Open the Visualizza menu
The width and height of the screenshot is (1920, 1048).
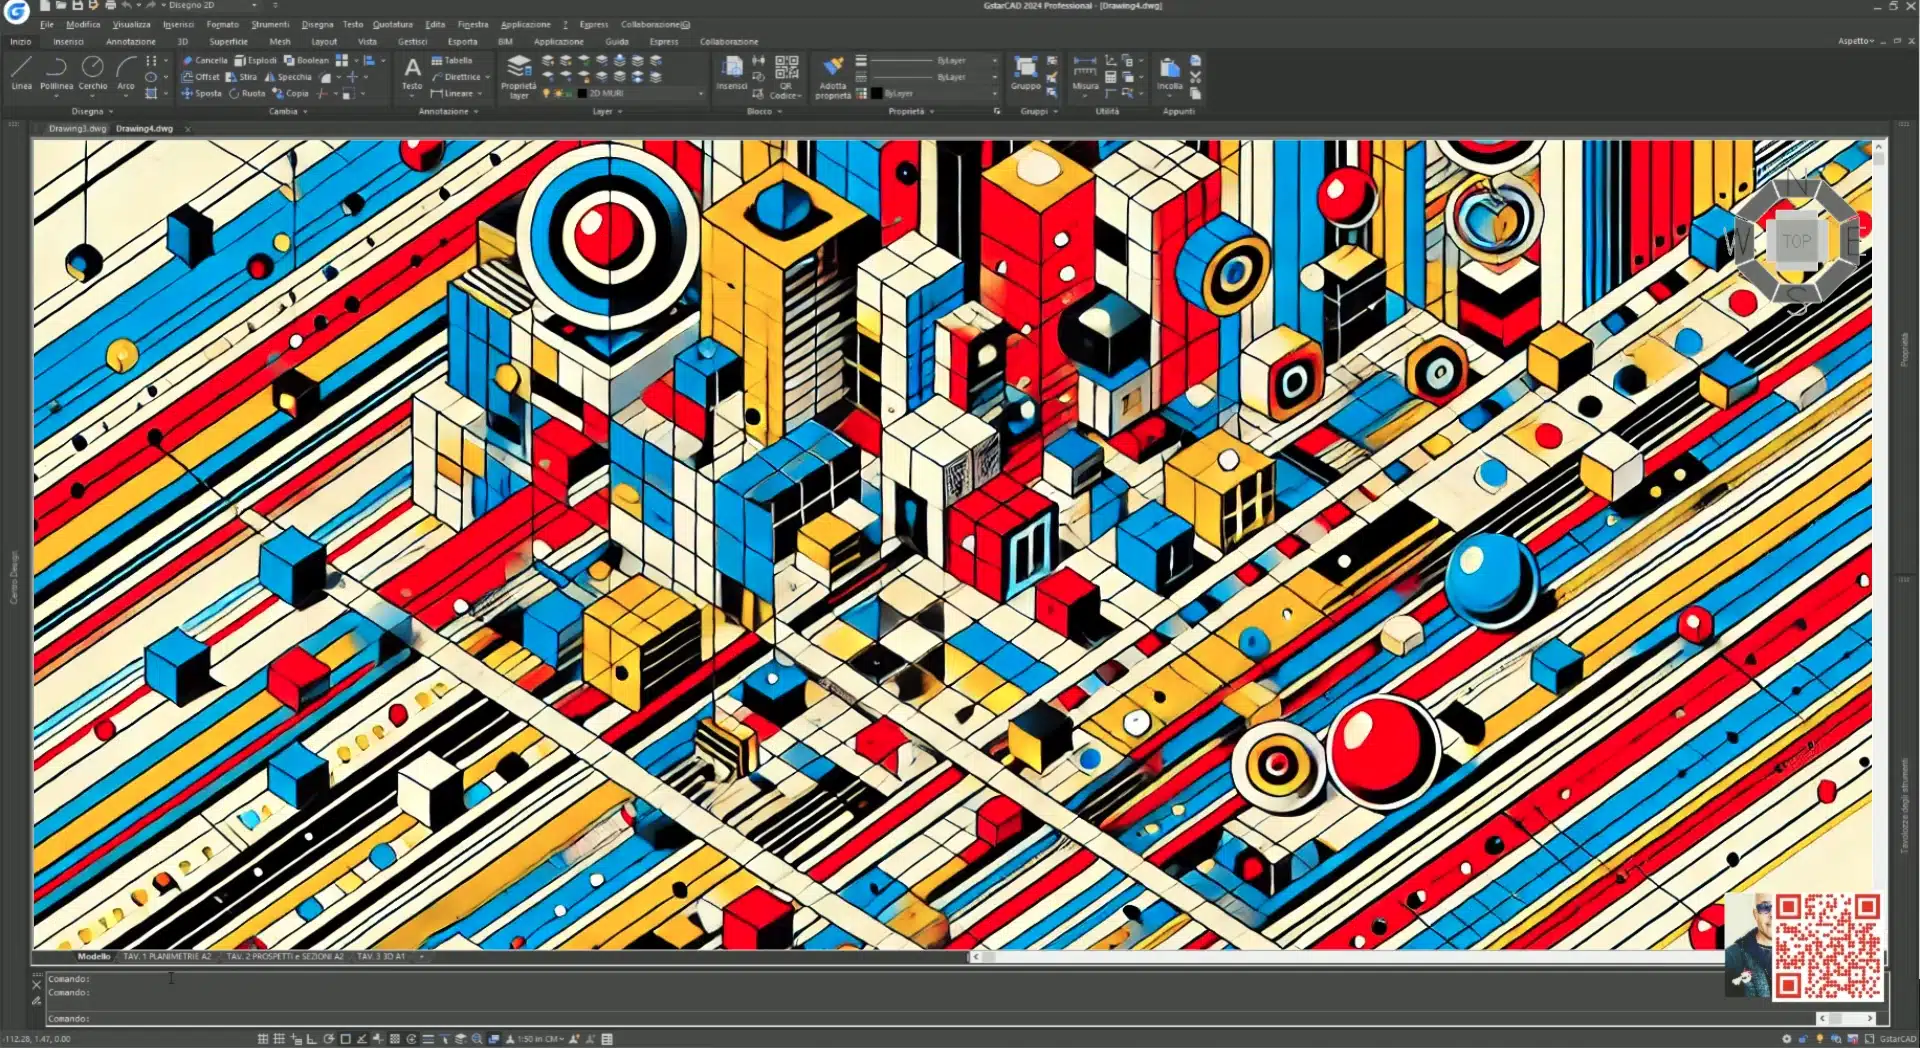(131, 24)
